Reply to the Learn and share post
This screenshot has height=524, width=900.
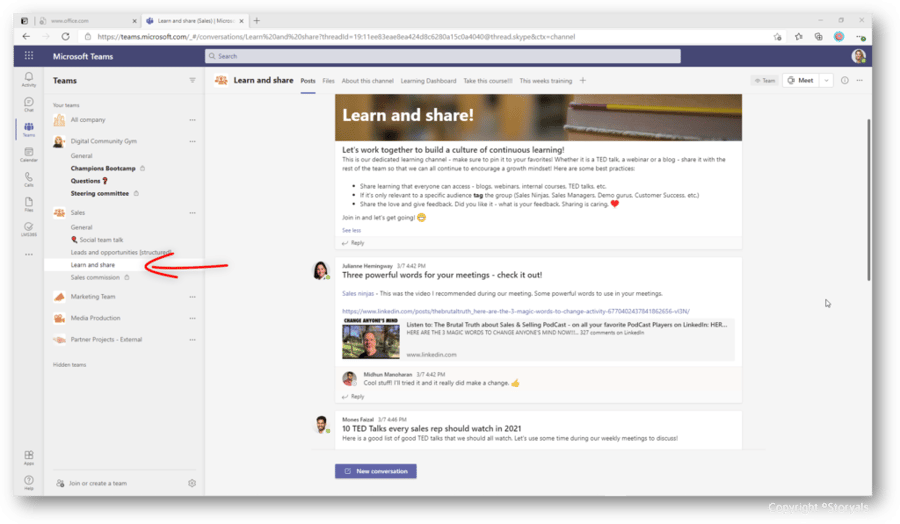tap(353, 243)
